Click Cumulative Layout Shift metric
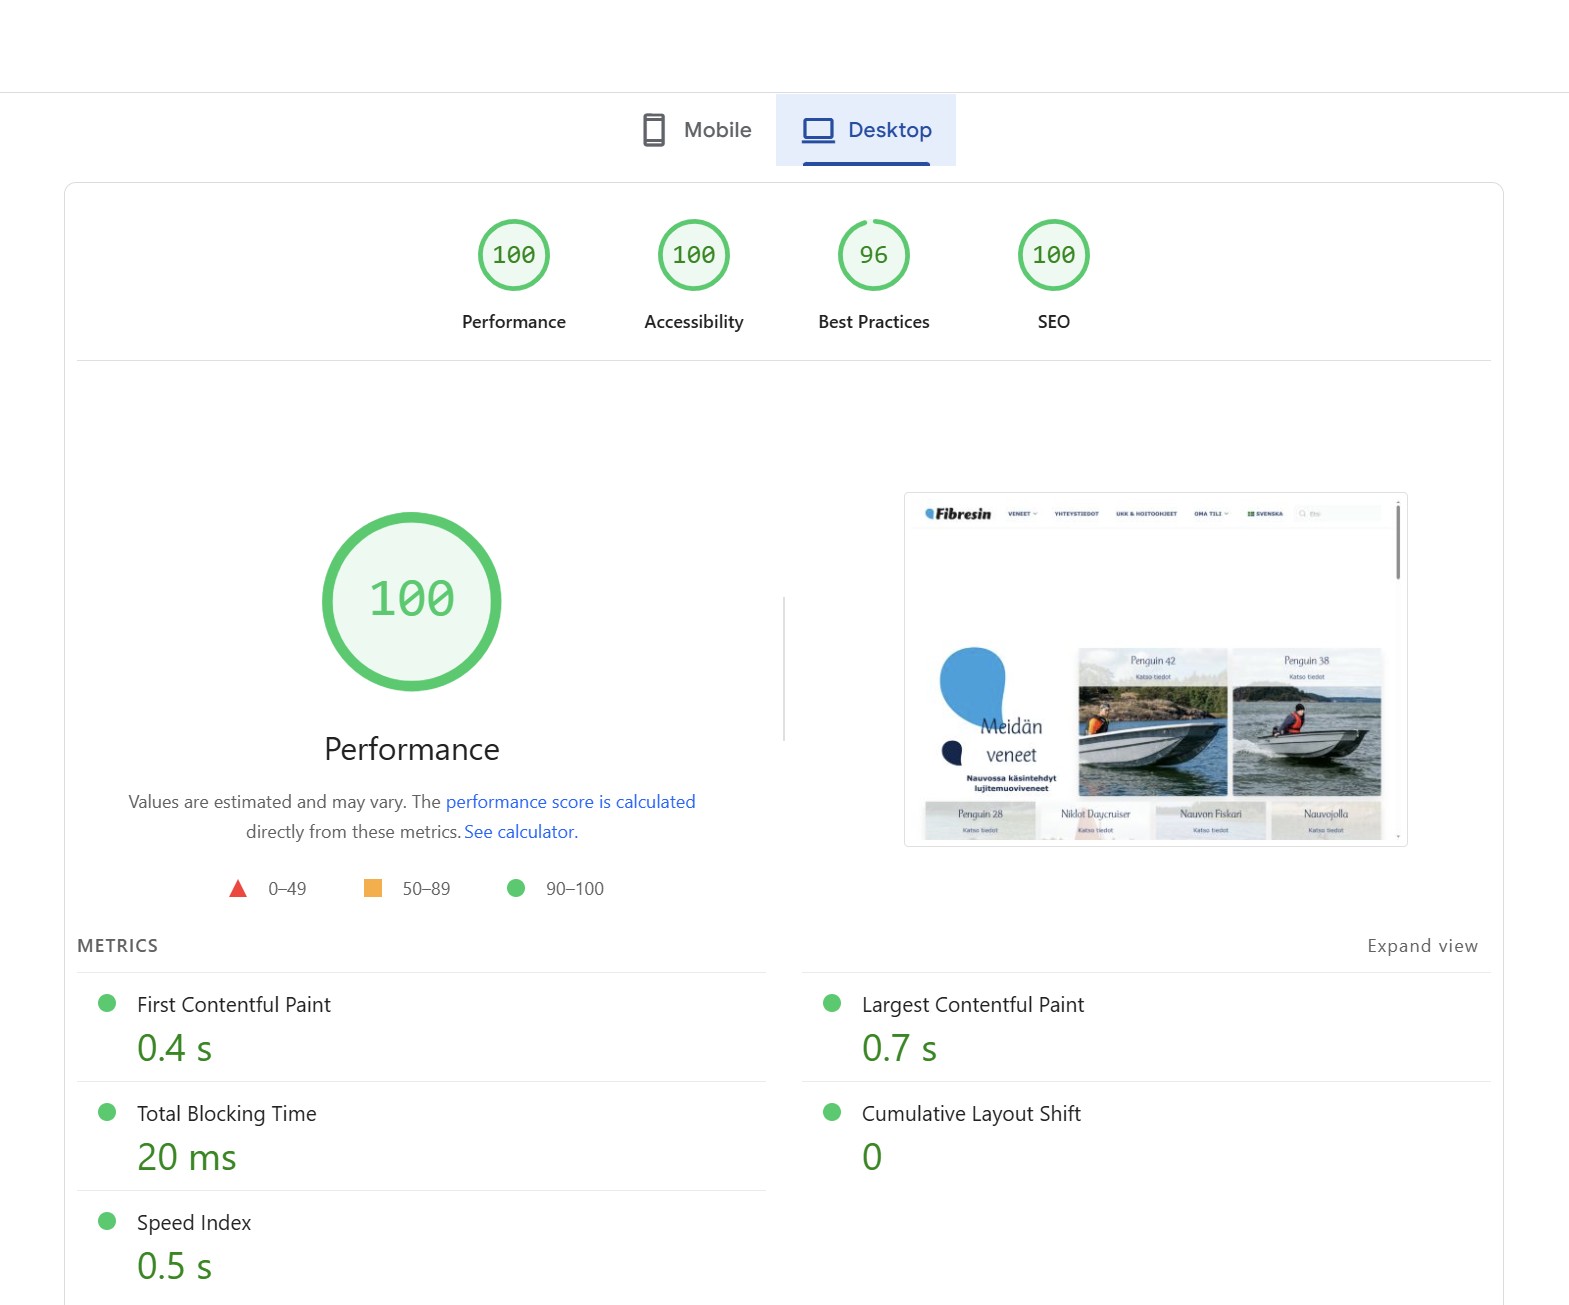Viewport: 1569px width, 1305px height. pyautogui.click(x=970, y=1114)
